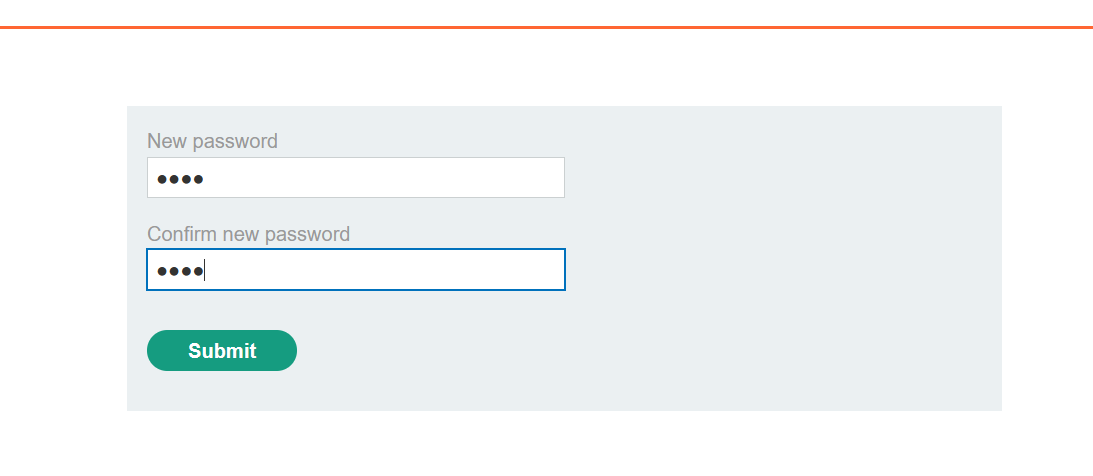Click the "New password" label text
Viewport: 1093px width, 476px height.
[212, 141]
